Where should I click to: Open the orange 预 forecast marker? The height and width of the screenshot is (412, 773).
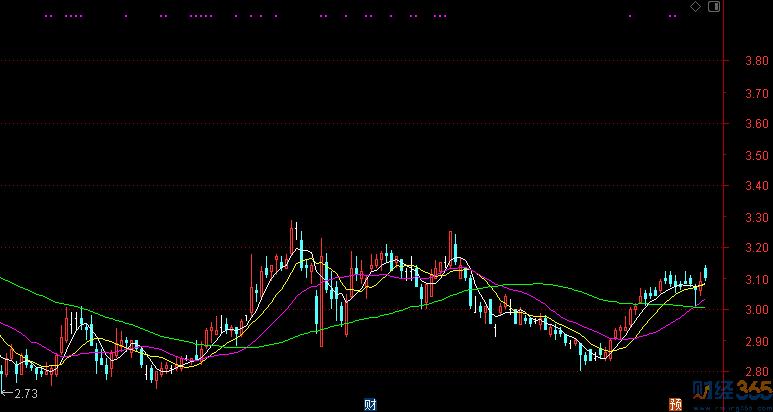675,405
